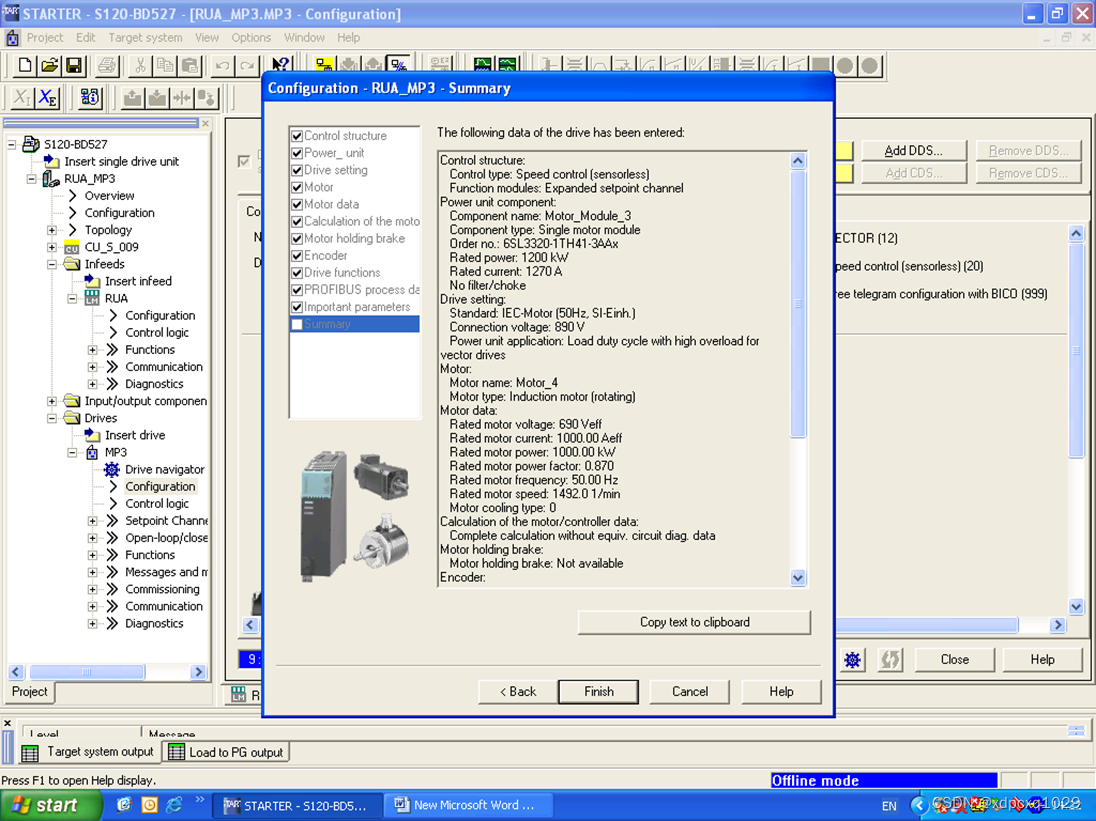Image resolution: width=1096 pixels, height=821 pixels.
Task: Open the device trace green graph icon
Action: point(482,65)
